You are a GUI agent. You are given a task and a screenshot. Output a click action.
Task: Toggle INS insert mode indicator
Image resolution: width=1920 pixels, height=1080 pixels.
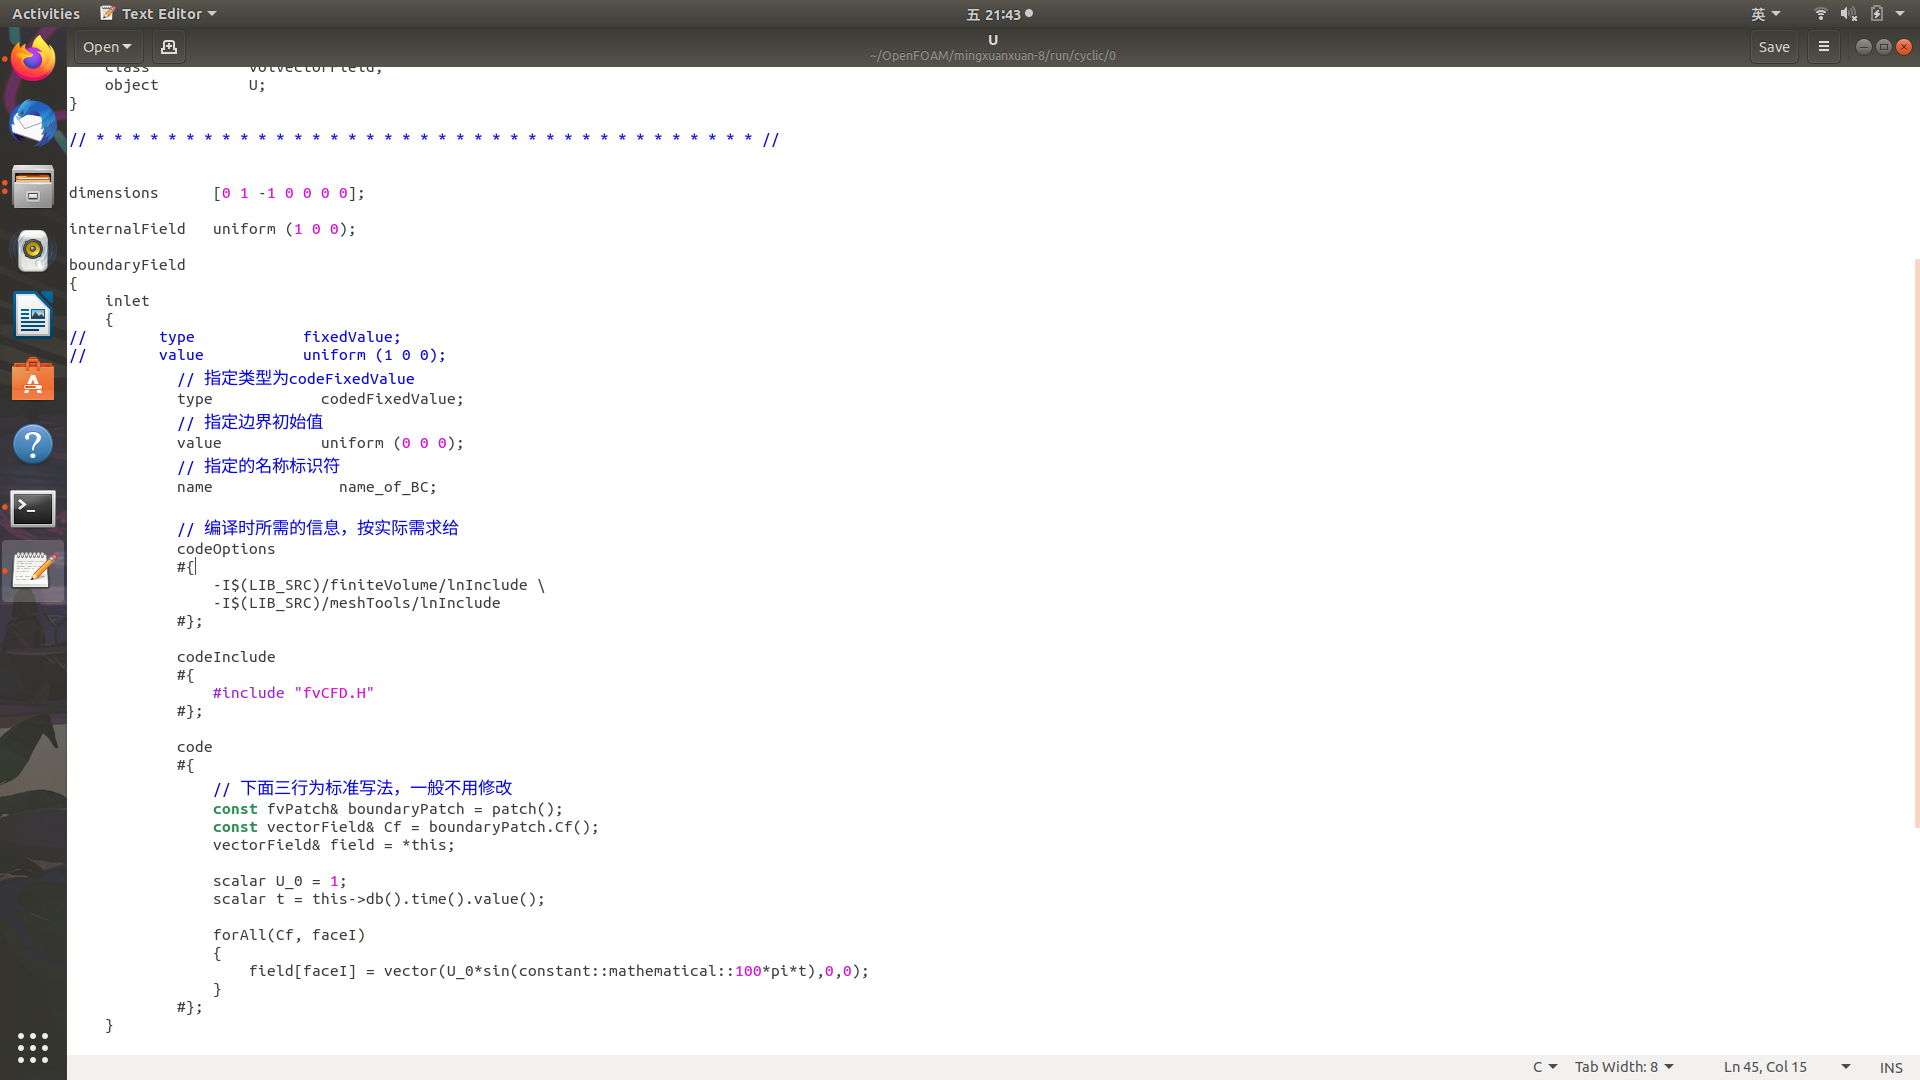coord(1891,1068)
